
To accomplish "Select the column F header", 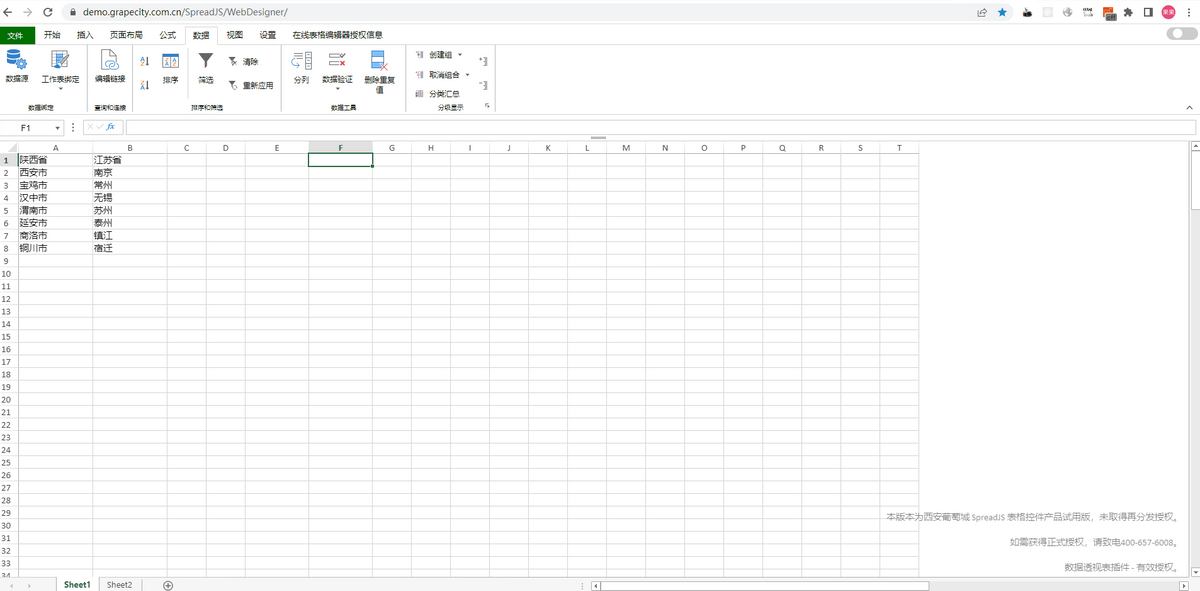I will coord(340,148).
